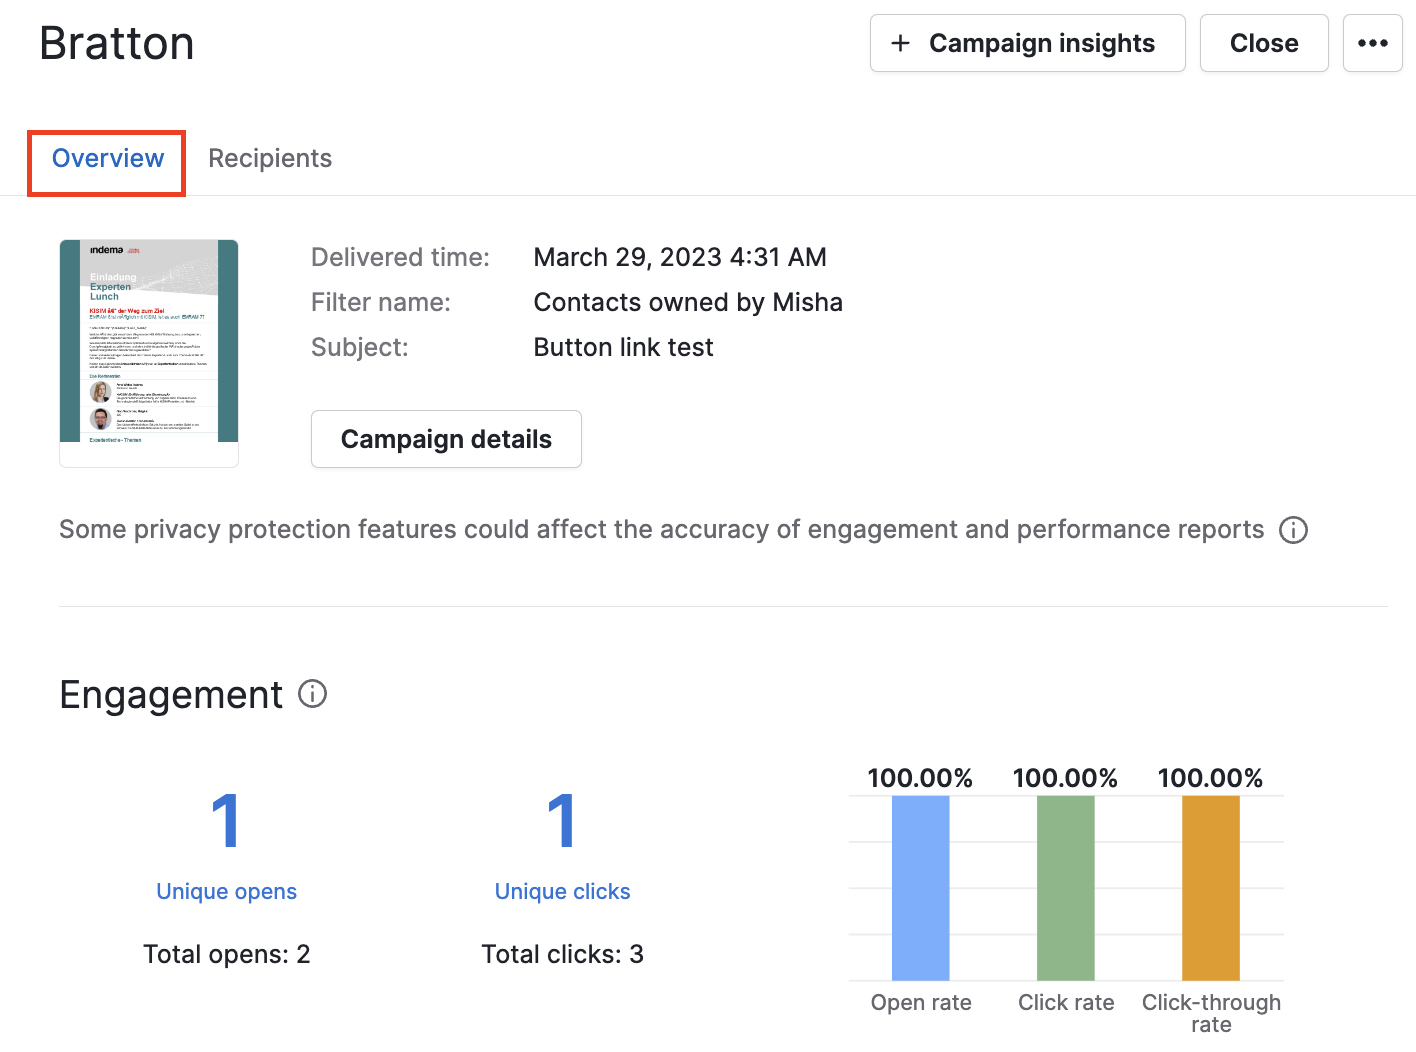Click the blue Open rate bar

coord(920,888)
